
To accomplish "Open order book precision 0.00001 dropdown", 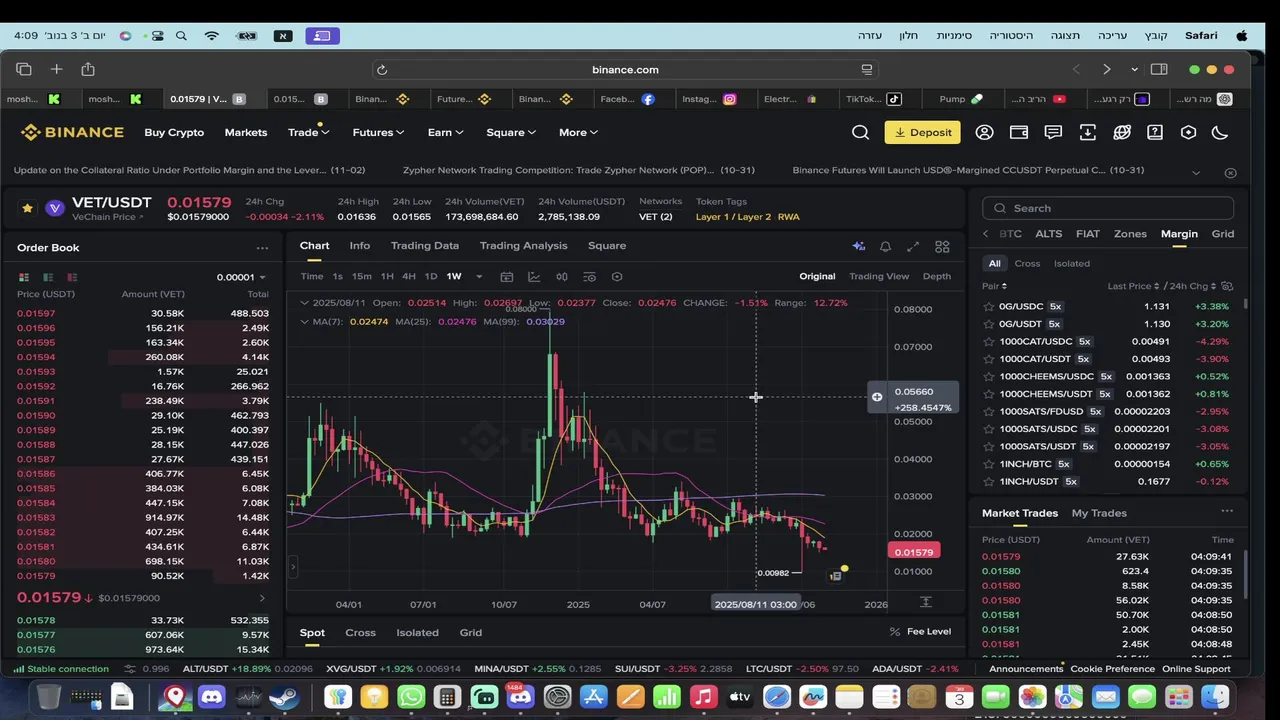I will tap(241, 277).
